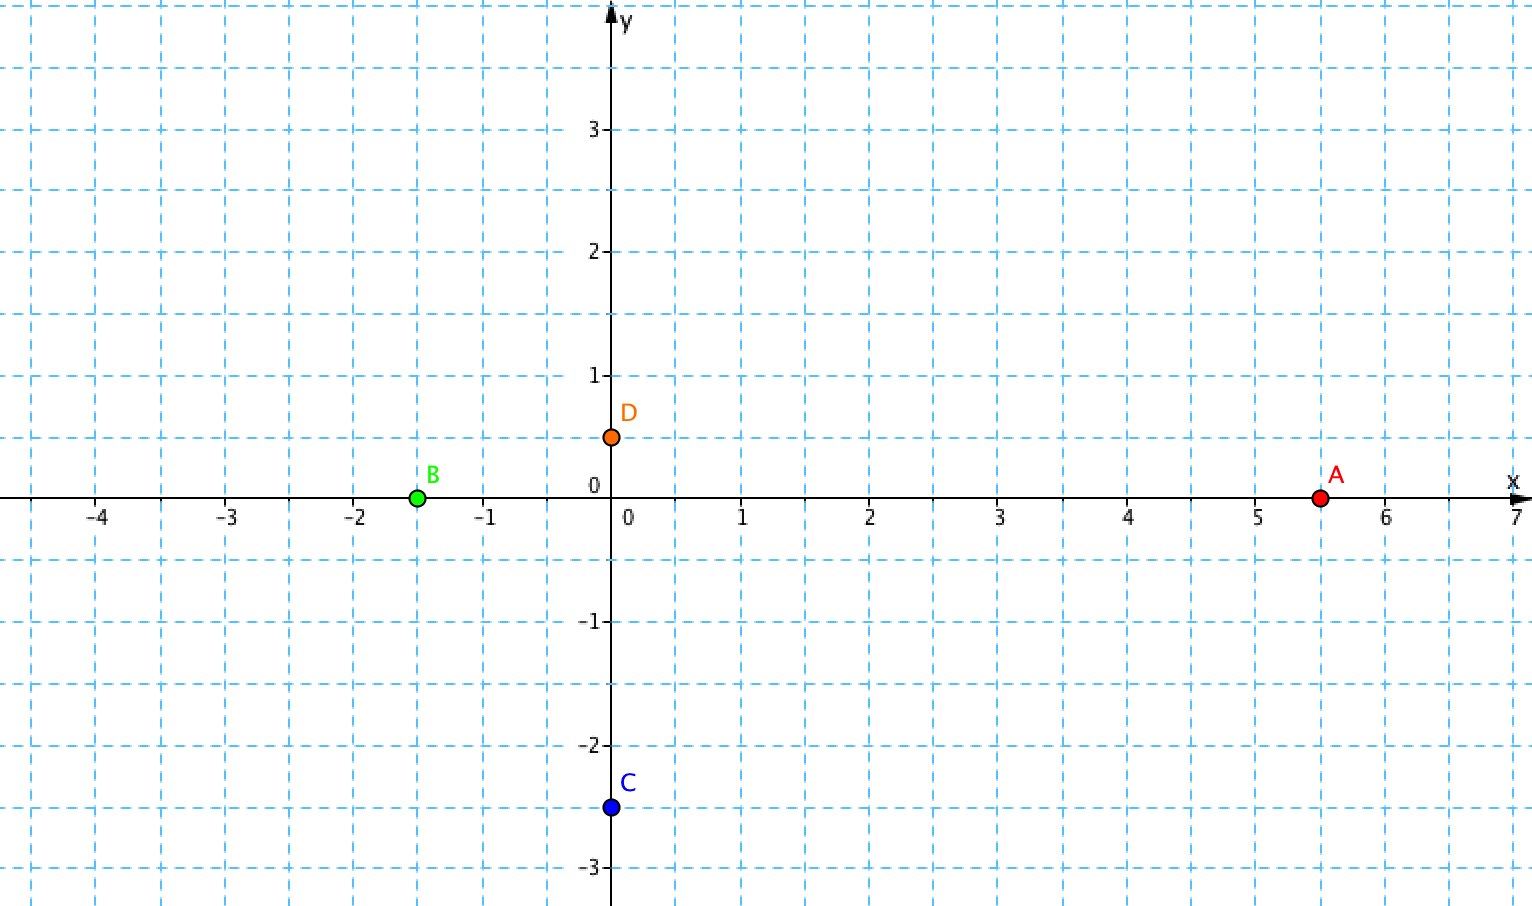
Task: Click the y axis name label
Action: coord(626,20)
